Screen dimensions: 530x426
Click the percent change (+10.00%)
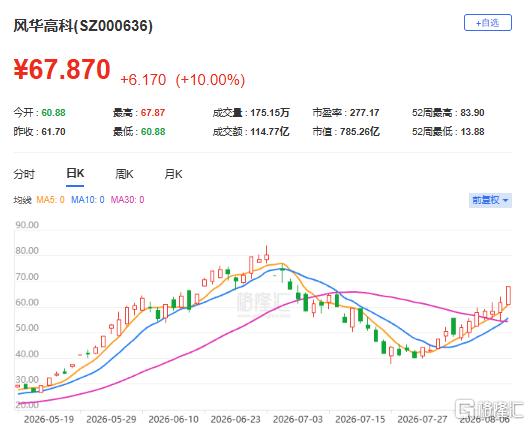210,80
